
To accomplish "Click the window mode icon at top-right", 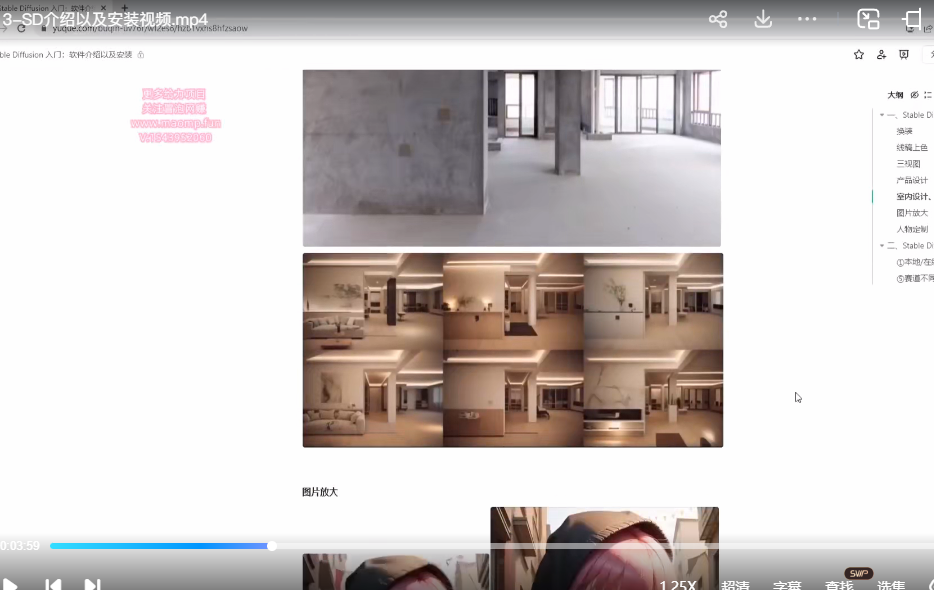I will [x=912, y=19].
